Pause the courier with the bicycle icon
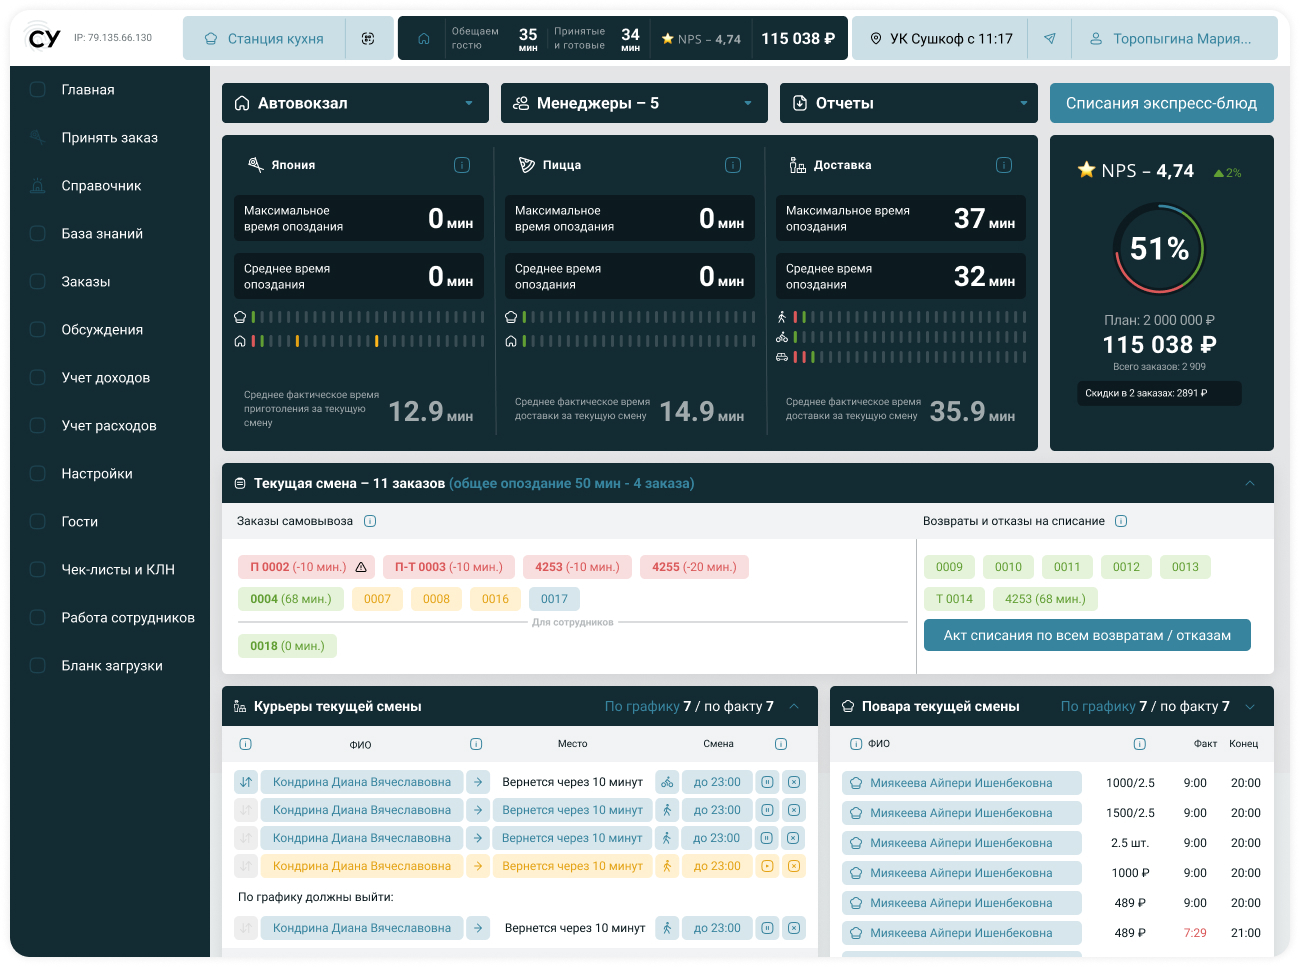Viewport: 1300px width, 967px height. point(767,782)
